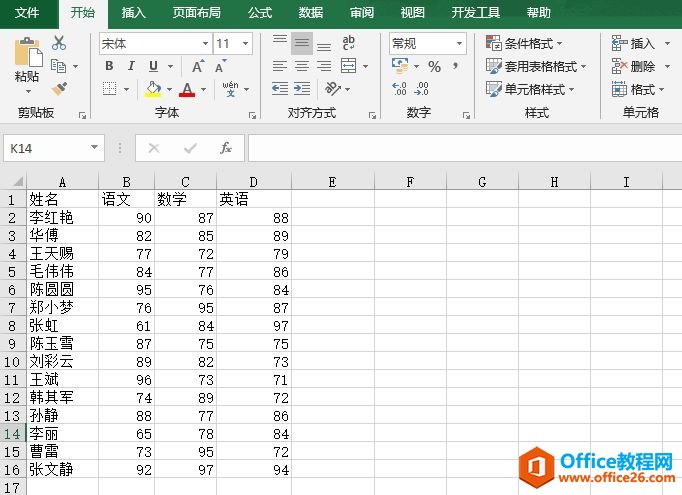Image resolution: width=682 pixels, height=495 pixels.
Task: Increase font size with large A
Action: click(197, 66)
